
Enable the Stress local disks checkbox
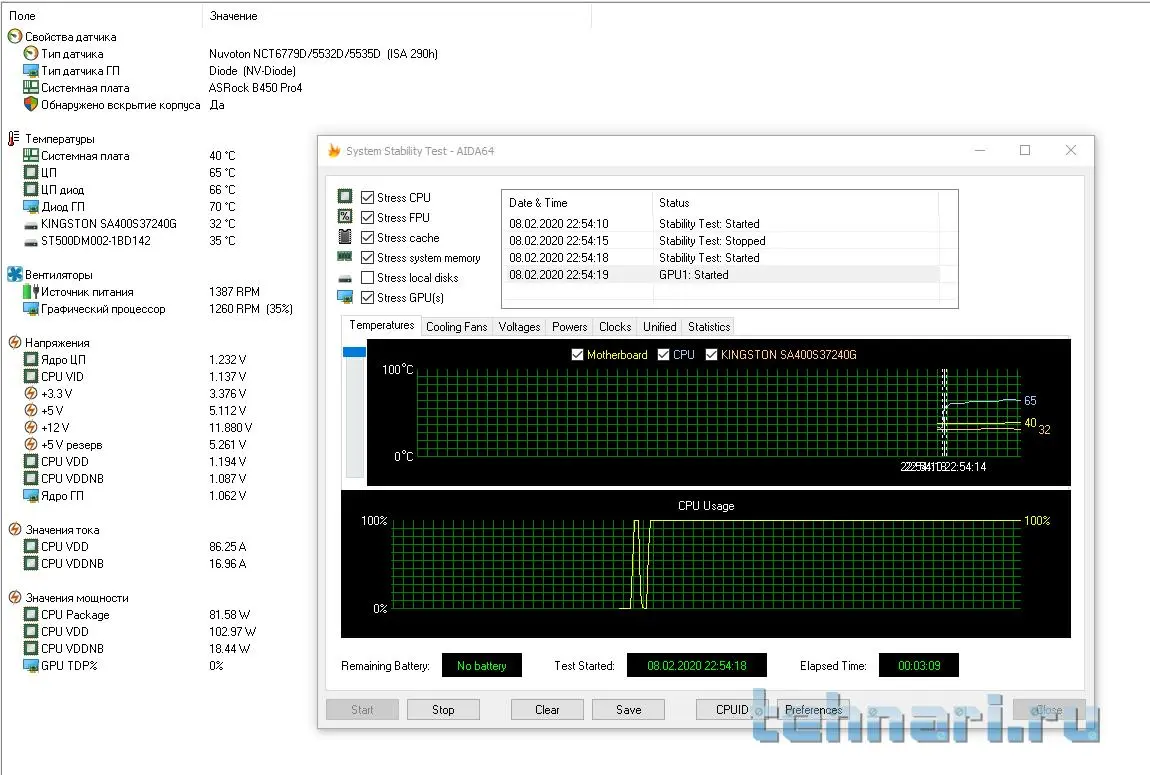[367, 277]
